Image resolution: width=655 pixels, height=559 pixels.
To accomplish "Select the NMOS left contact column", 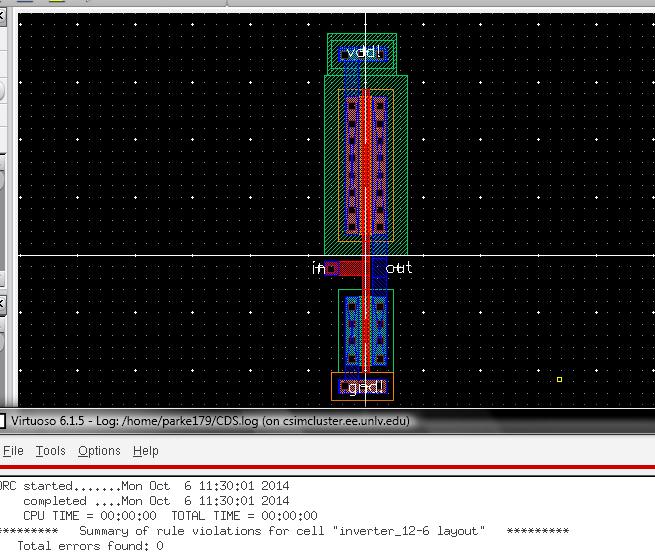I will [351, 329].
